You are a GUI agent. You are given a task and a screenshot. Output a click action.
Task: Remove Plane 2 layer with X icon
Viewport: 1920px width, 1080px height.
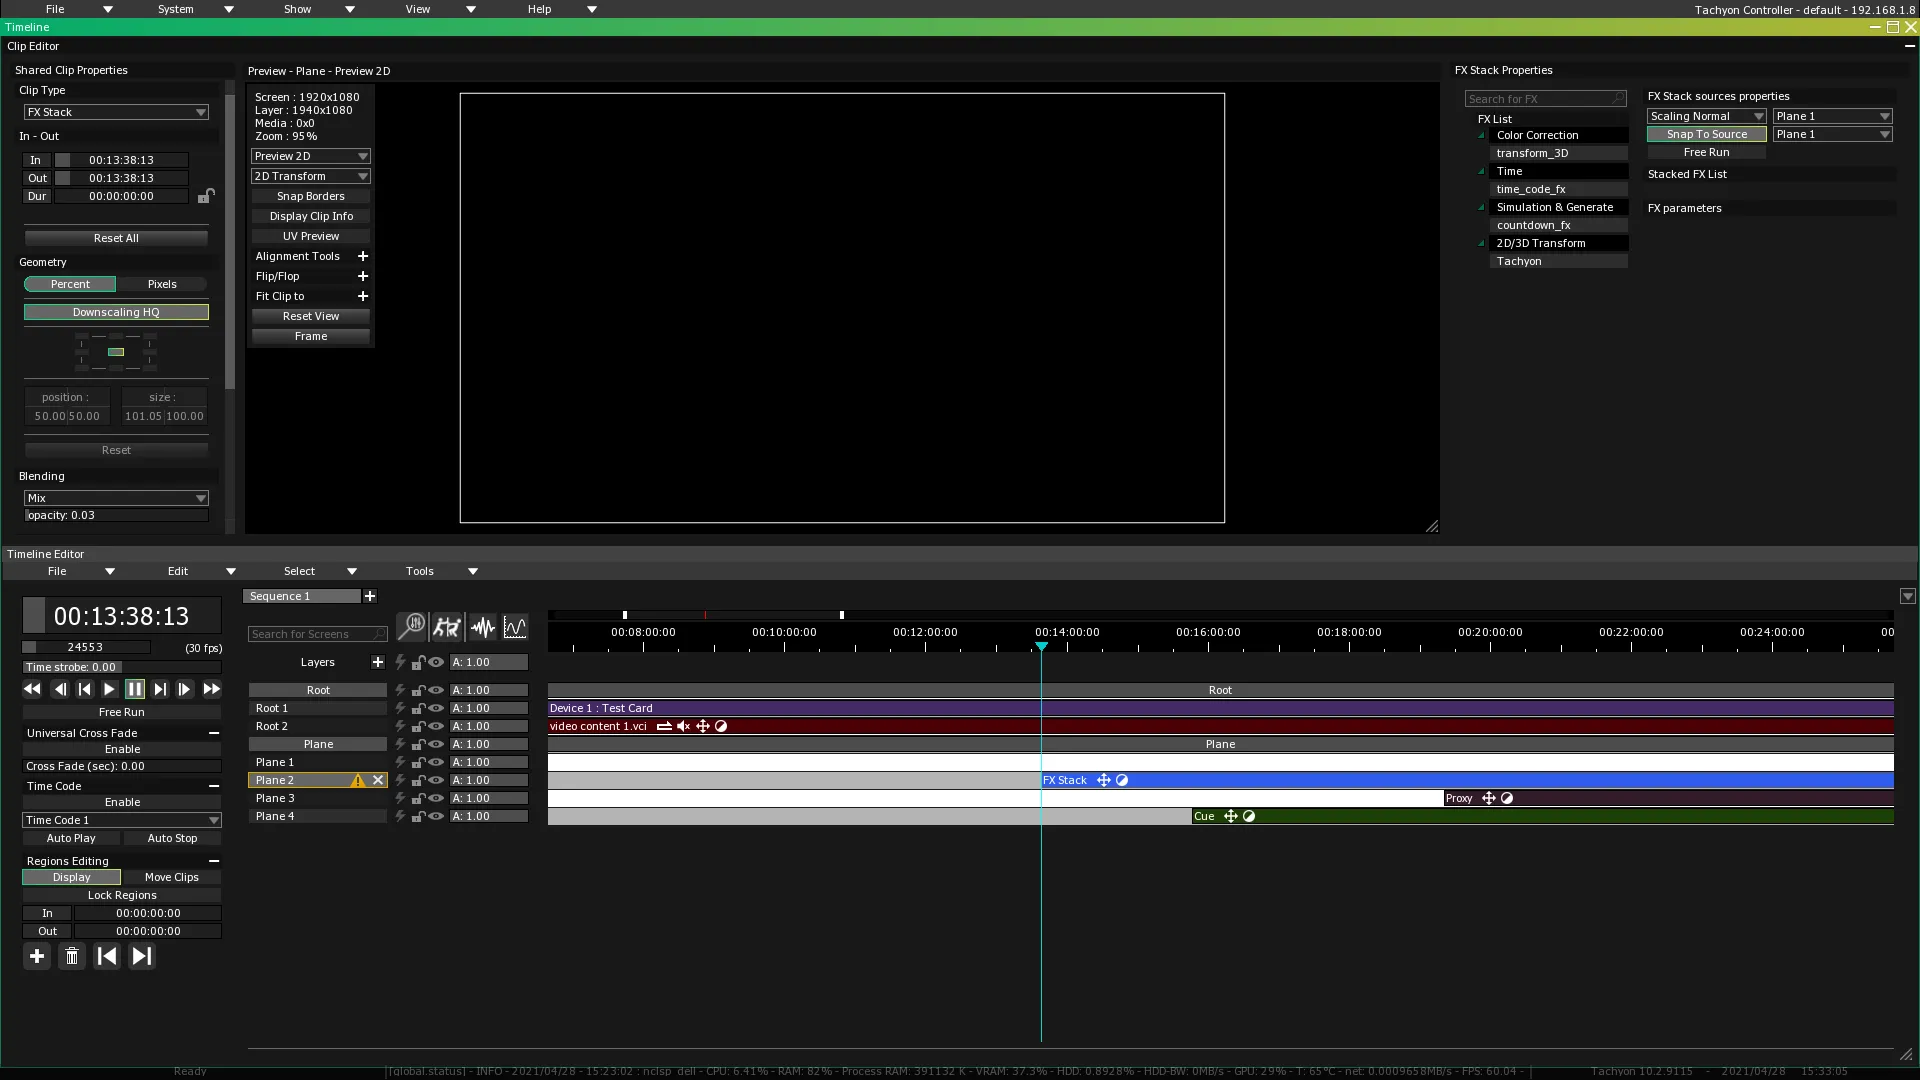pos(378,780)
